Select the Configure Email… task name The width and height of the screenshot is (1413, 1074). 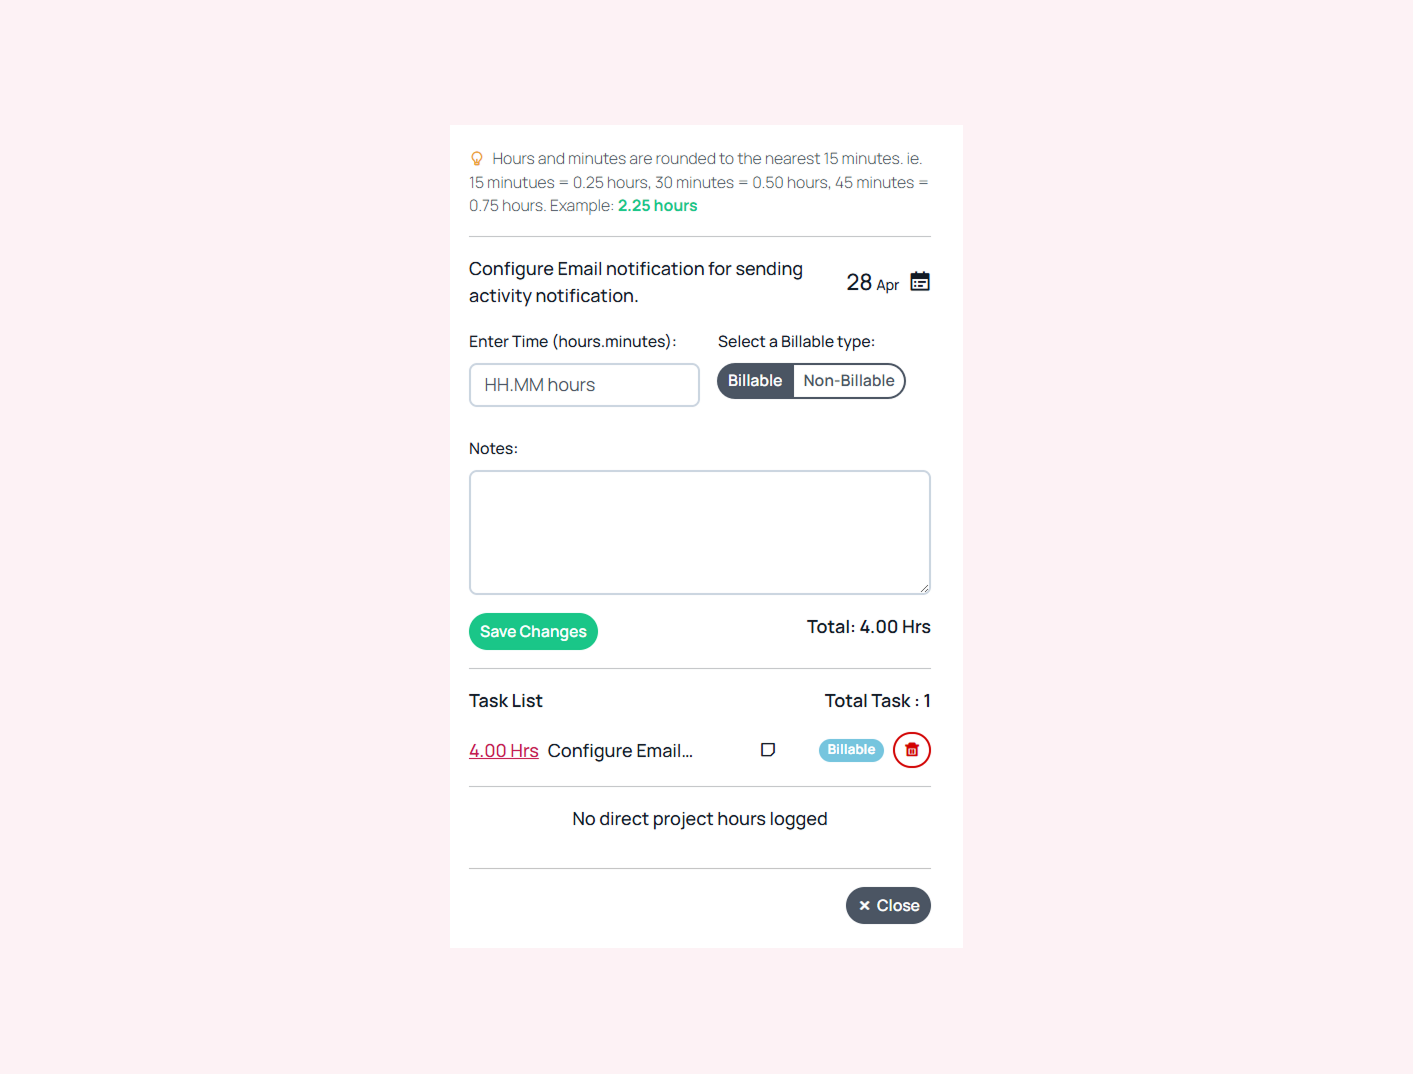pyautogui.click(x=620, y=751)
